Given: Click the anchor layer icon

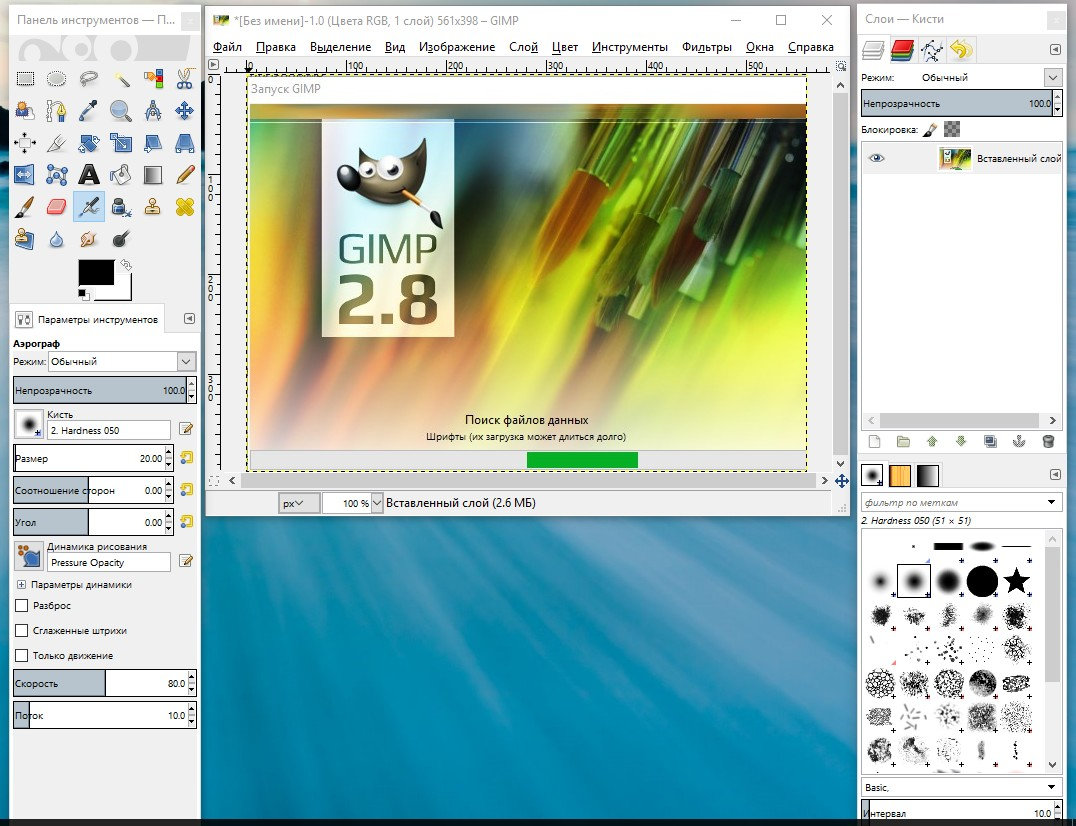Looking at the screenshot, I should click(1019, 441).
